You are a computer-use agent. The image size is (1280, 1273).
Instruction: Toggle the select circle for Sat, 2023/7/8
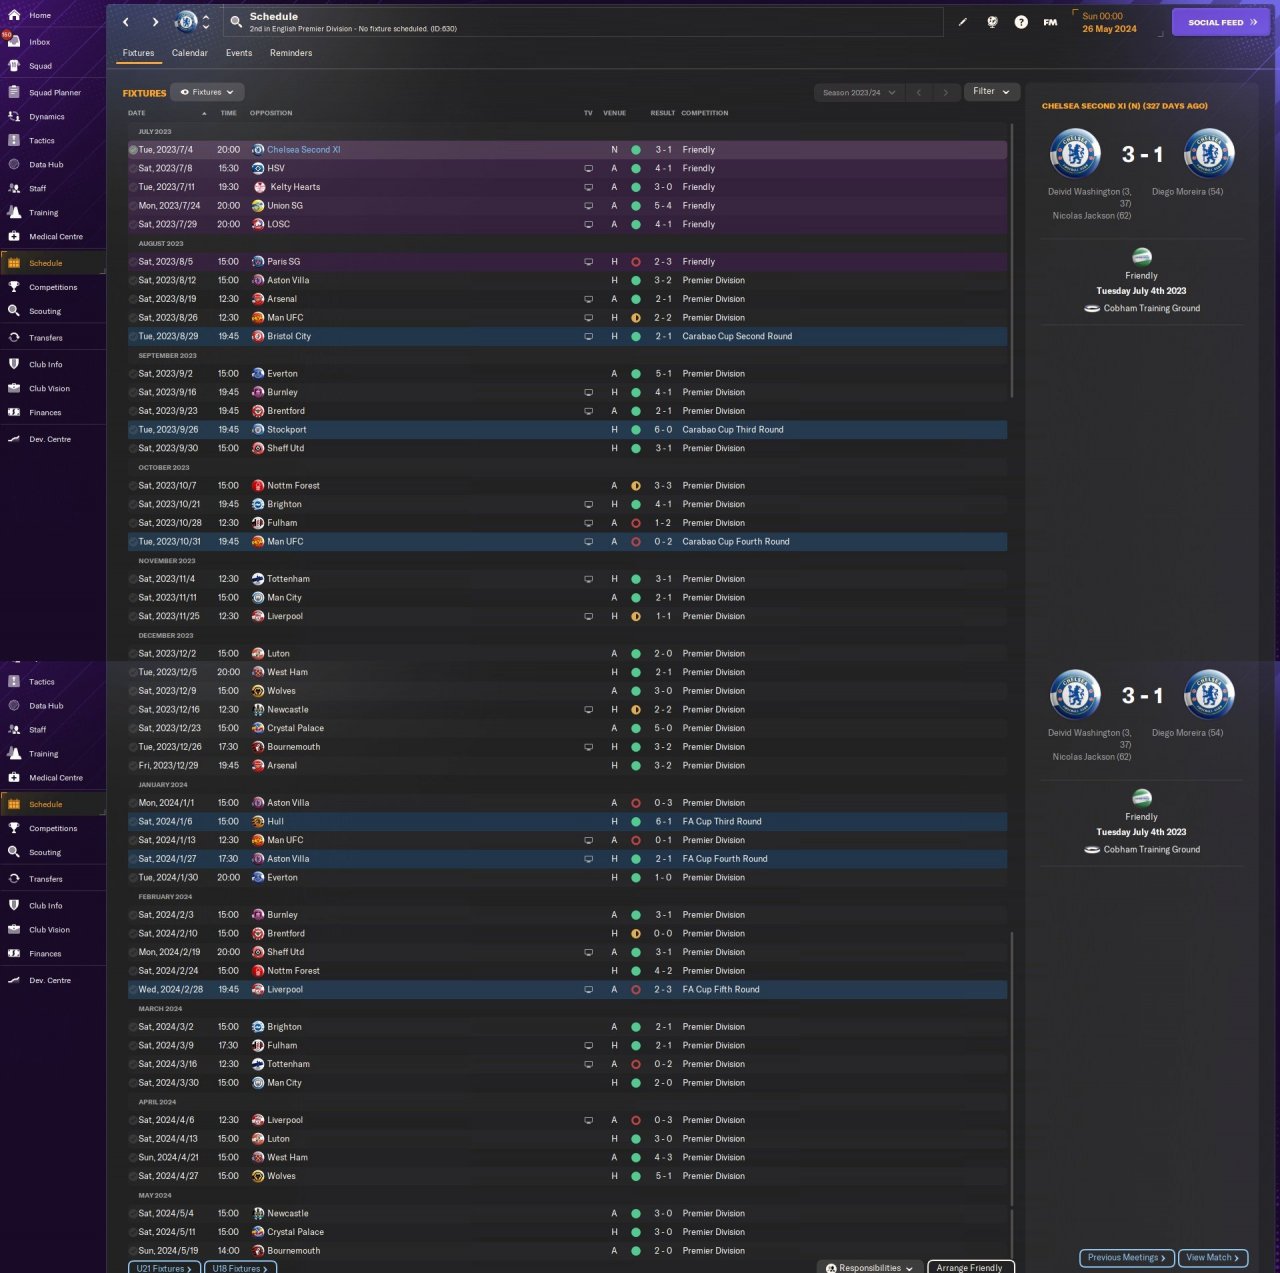click(x=133, y=168)
